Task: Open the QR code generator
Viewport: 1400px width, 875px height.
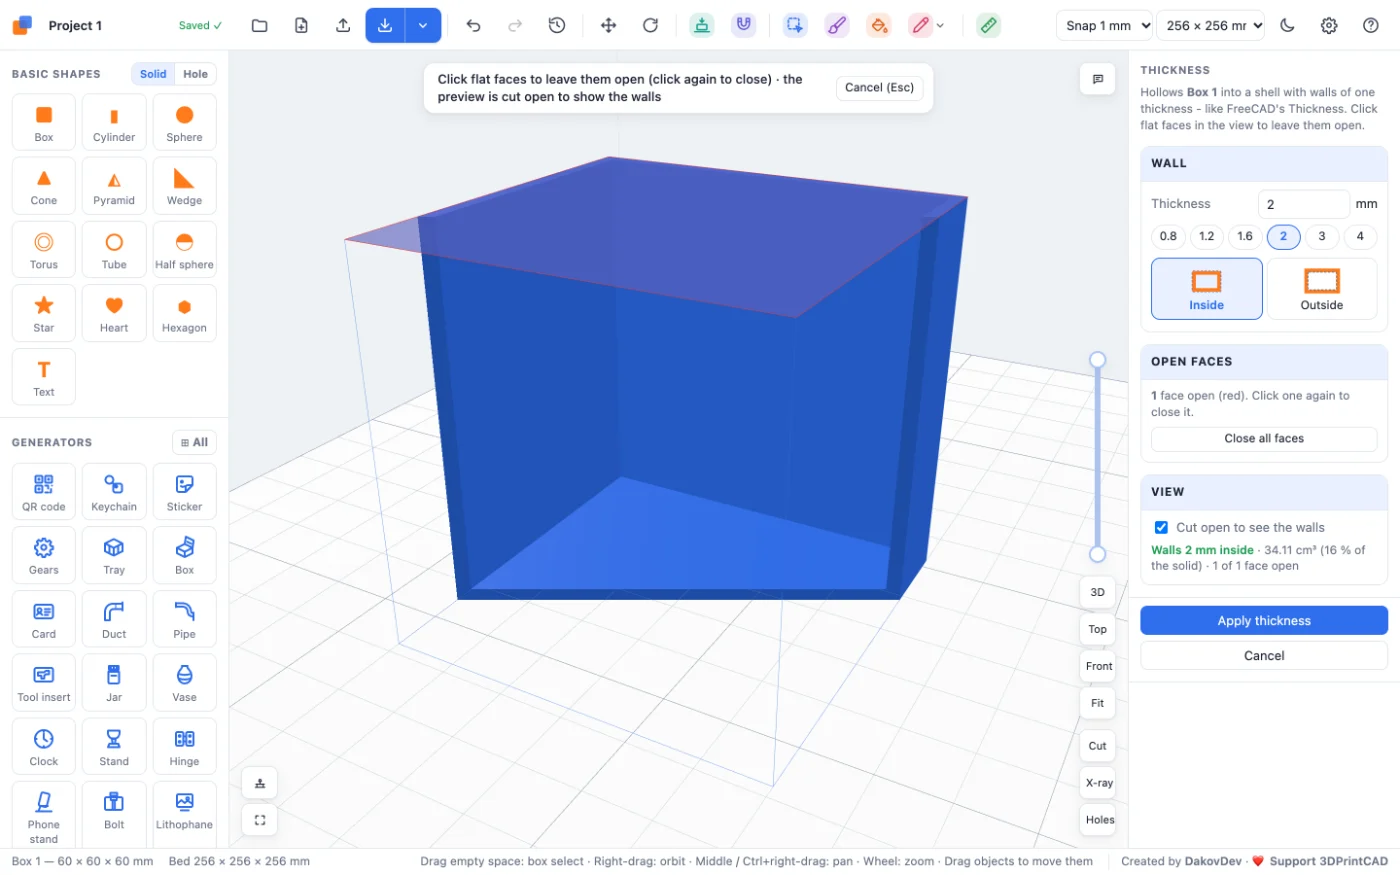Action: click(x=44, y=492)
